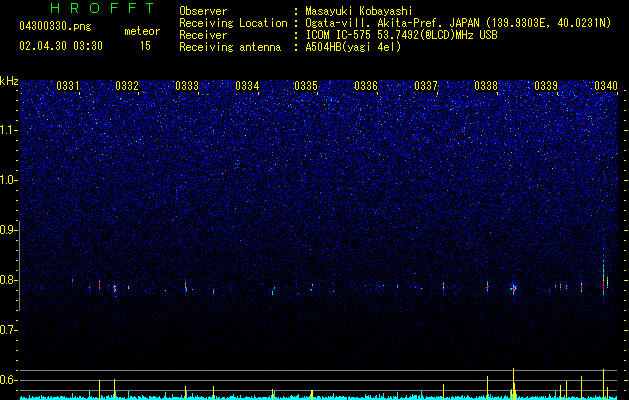This screenshot has height=400, width=629.
Task: Click the 0.9 frequency axis label
Action: [x=8, y=230]
